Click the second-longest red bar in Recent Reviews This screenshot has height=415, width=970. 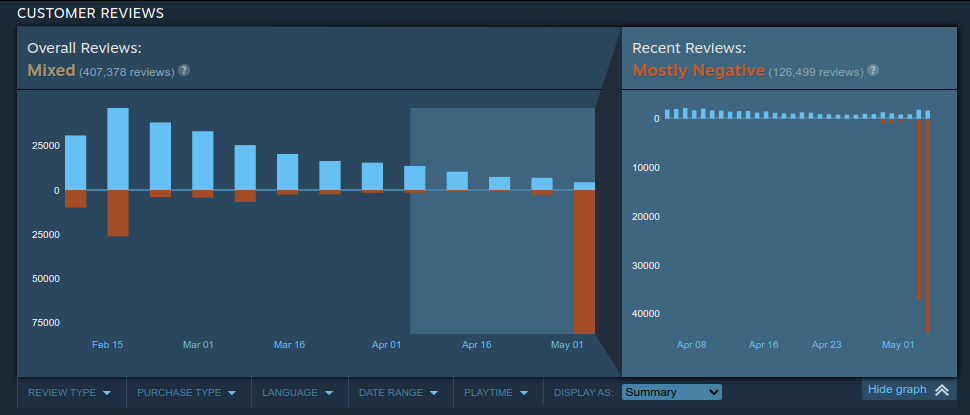[919, 208]
